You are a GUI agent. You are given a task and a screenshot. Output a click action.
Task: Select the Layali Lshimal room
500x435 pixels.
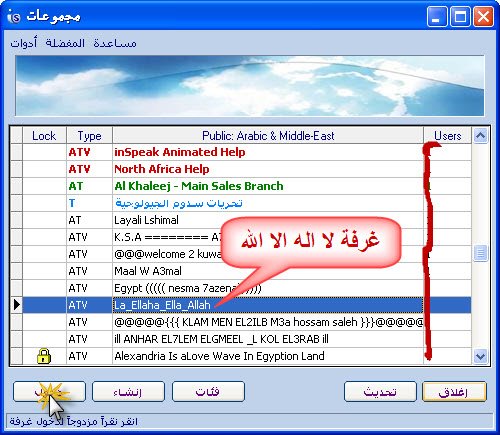268,220
